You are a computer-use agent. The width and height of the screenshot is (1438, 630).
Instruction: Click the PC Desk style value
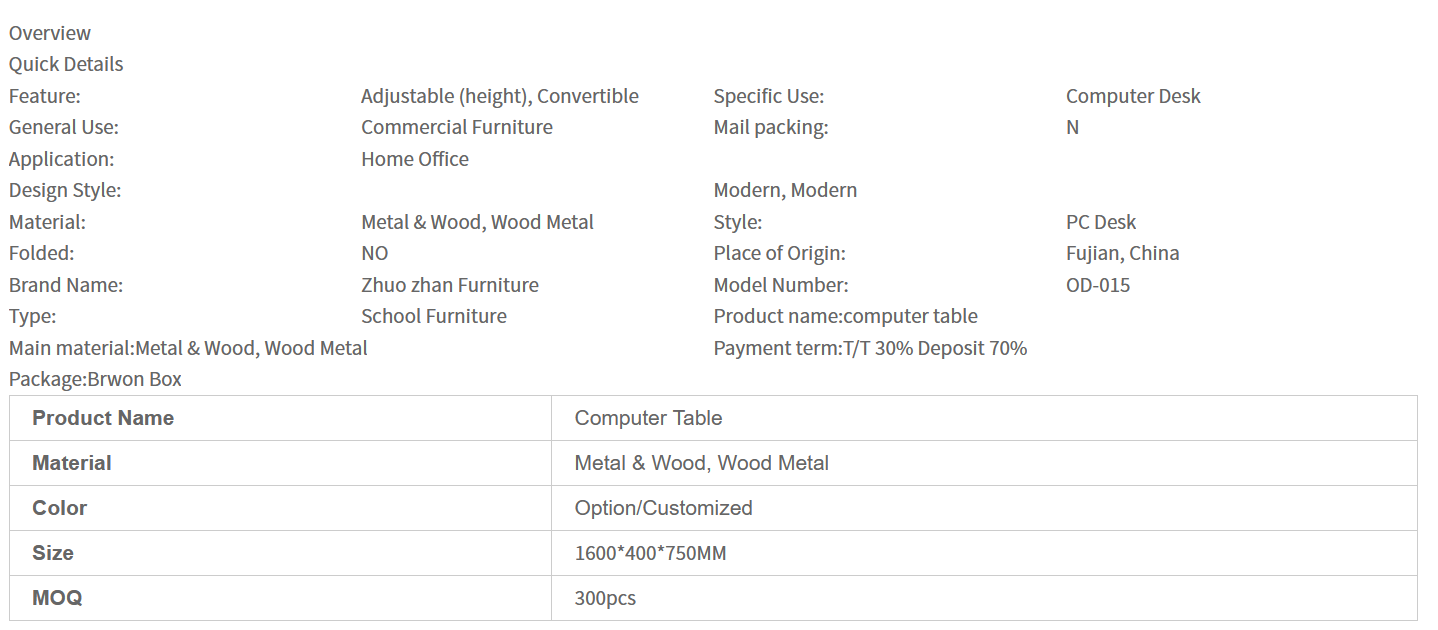[1100, 222]
